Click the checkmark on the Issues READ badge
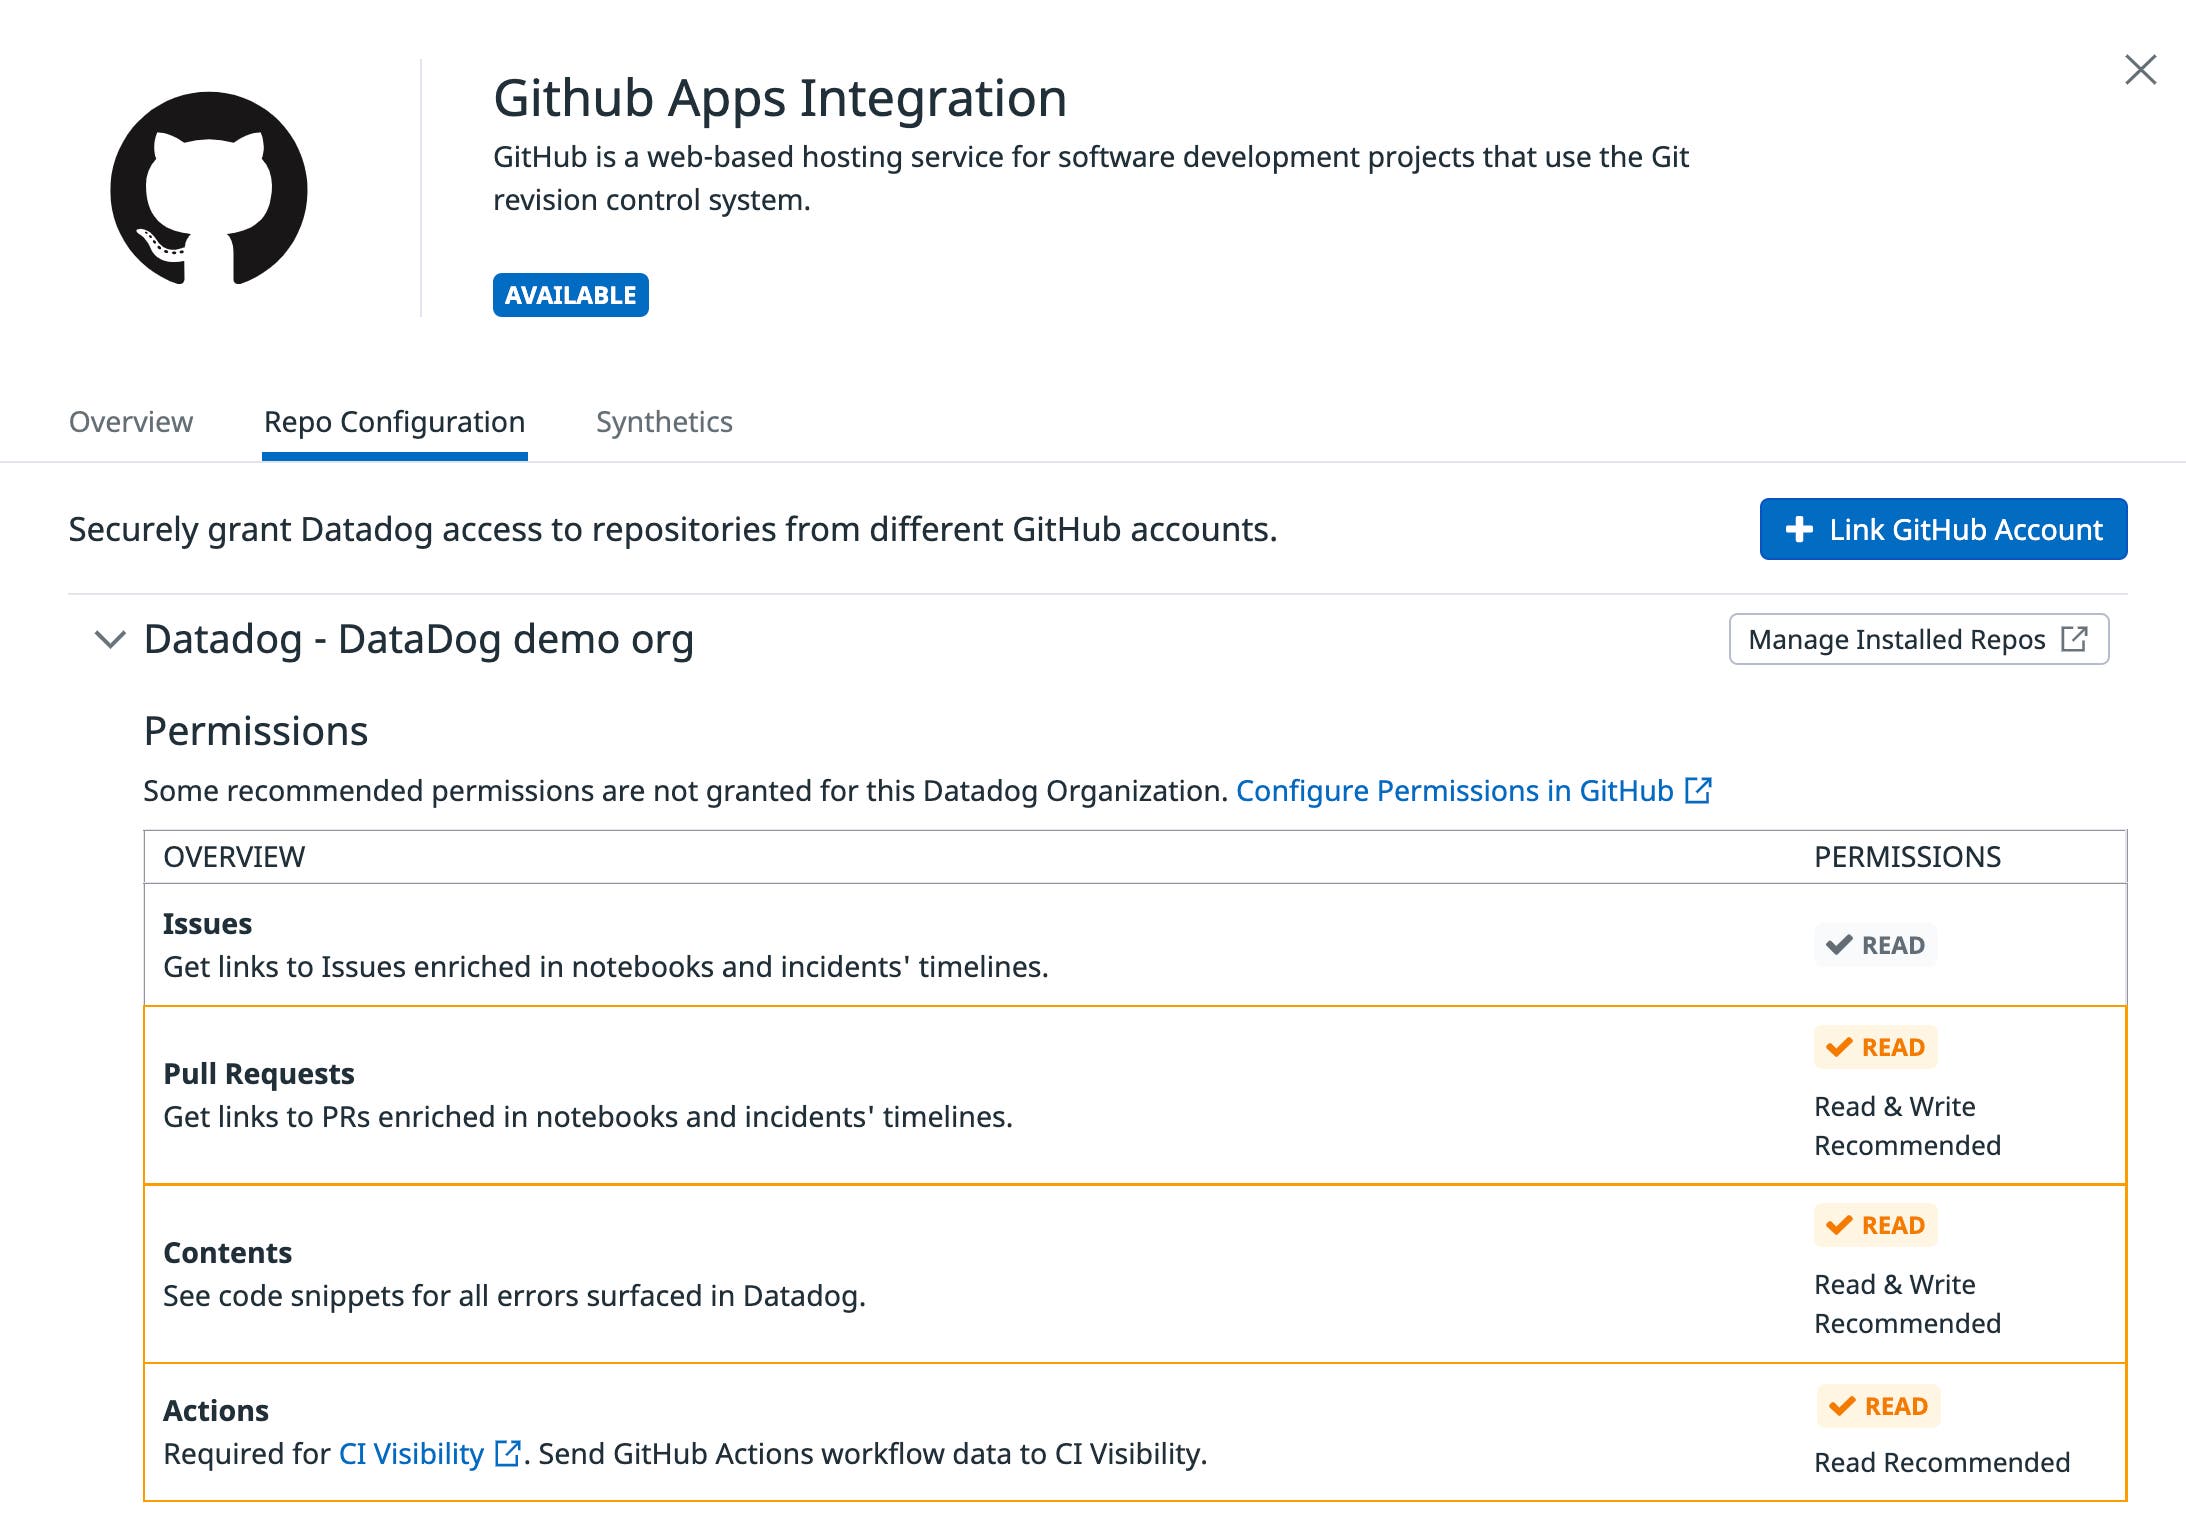The height and width of the screenshot is (1538, 2186). [x=1838, y=944]
